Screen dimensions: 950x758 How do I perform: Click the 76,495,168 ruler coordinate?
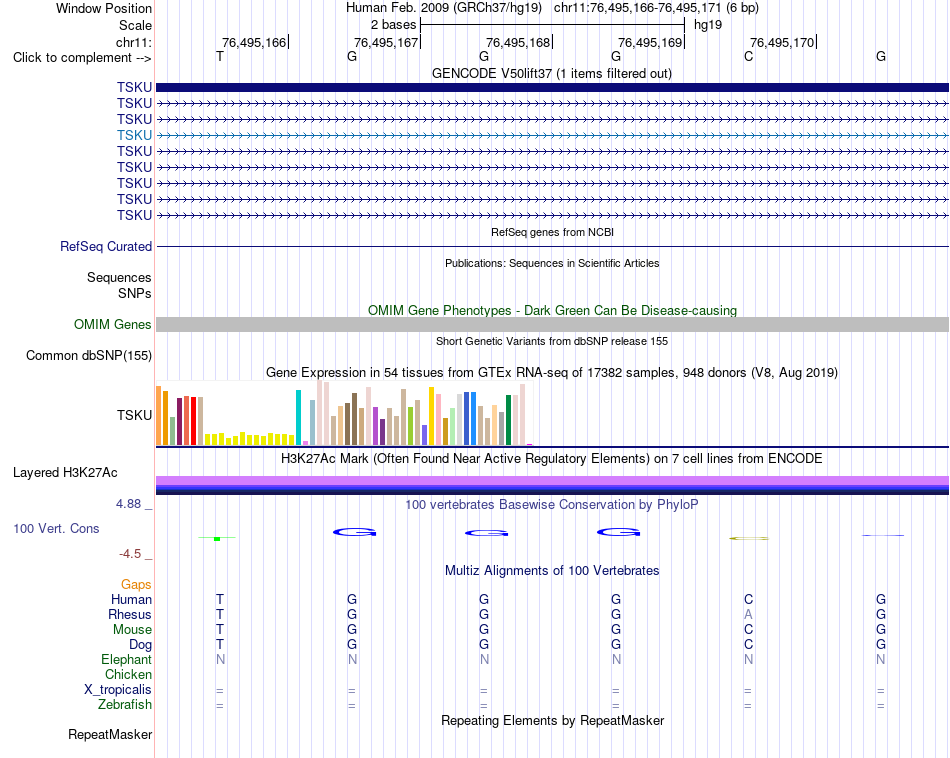[x=518, y=42]
